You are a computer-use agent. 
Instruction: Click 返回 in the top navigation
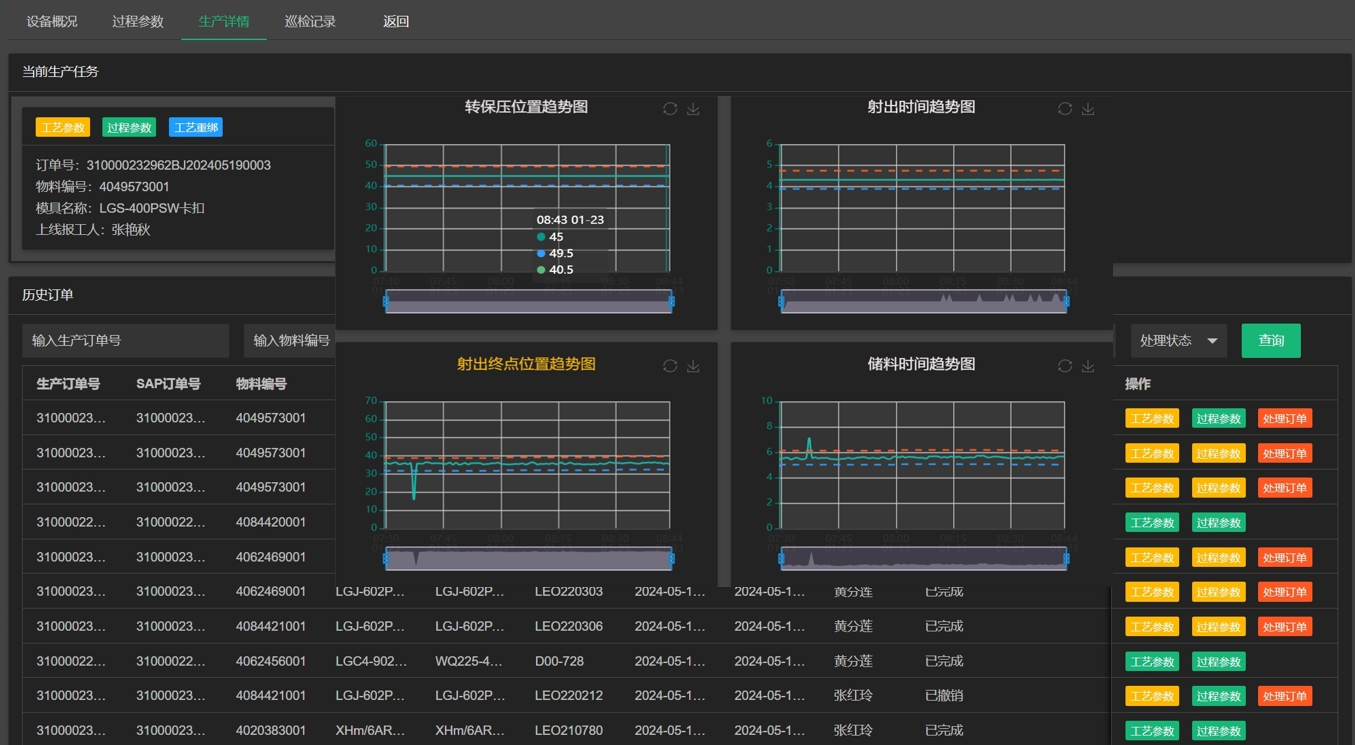click(x=396, y=21)
